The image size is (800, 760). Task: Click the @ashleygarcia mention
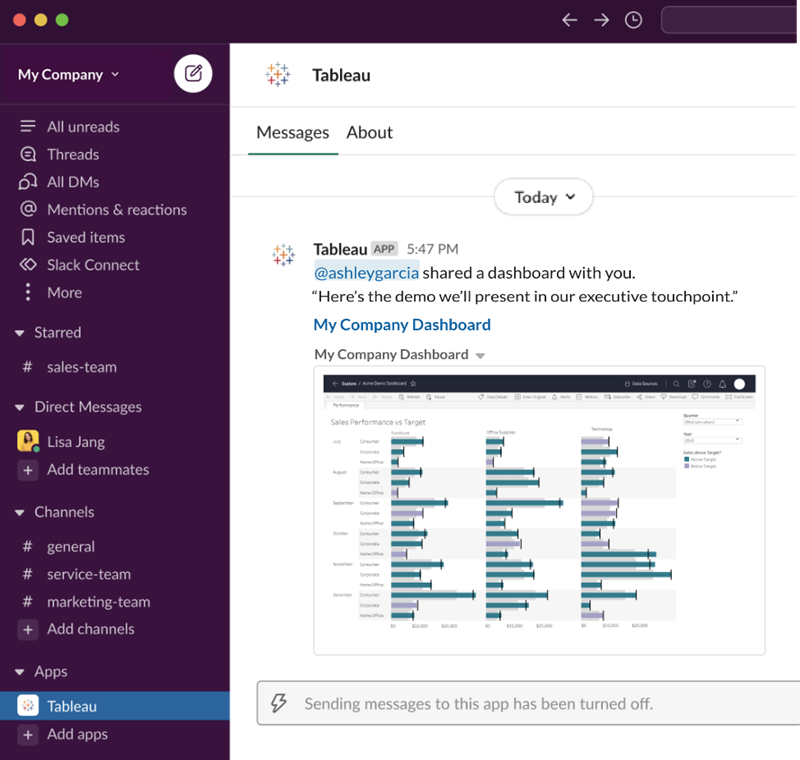pyautogui.click(x=367, y=272)
